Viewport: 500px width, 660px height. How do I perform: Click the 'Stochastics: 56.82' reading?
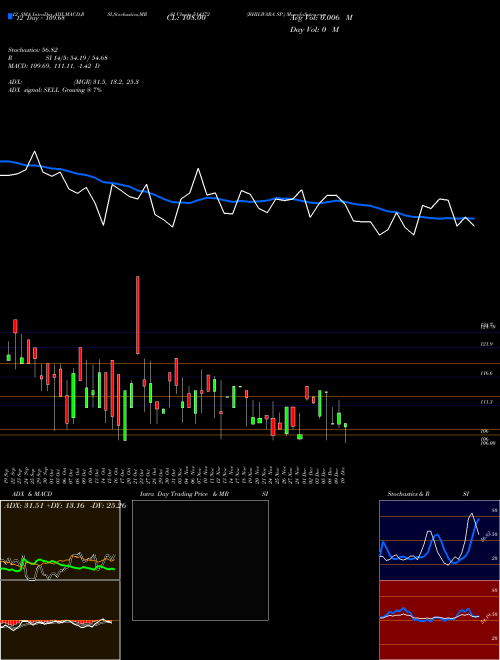click(x=32, y=50)
